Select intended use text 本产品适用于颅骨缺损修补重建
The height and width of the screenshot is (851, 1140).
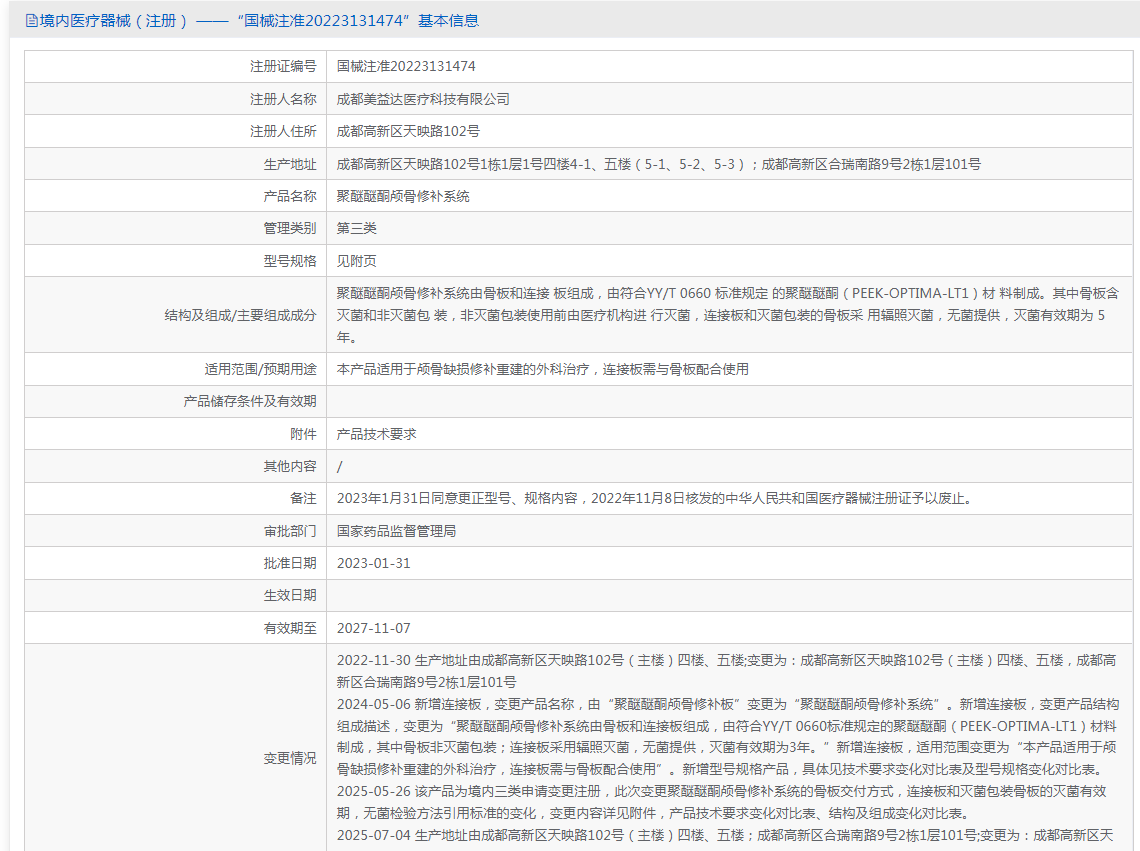[x=542, y=369]
